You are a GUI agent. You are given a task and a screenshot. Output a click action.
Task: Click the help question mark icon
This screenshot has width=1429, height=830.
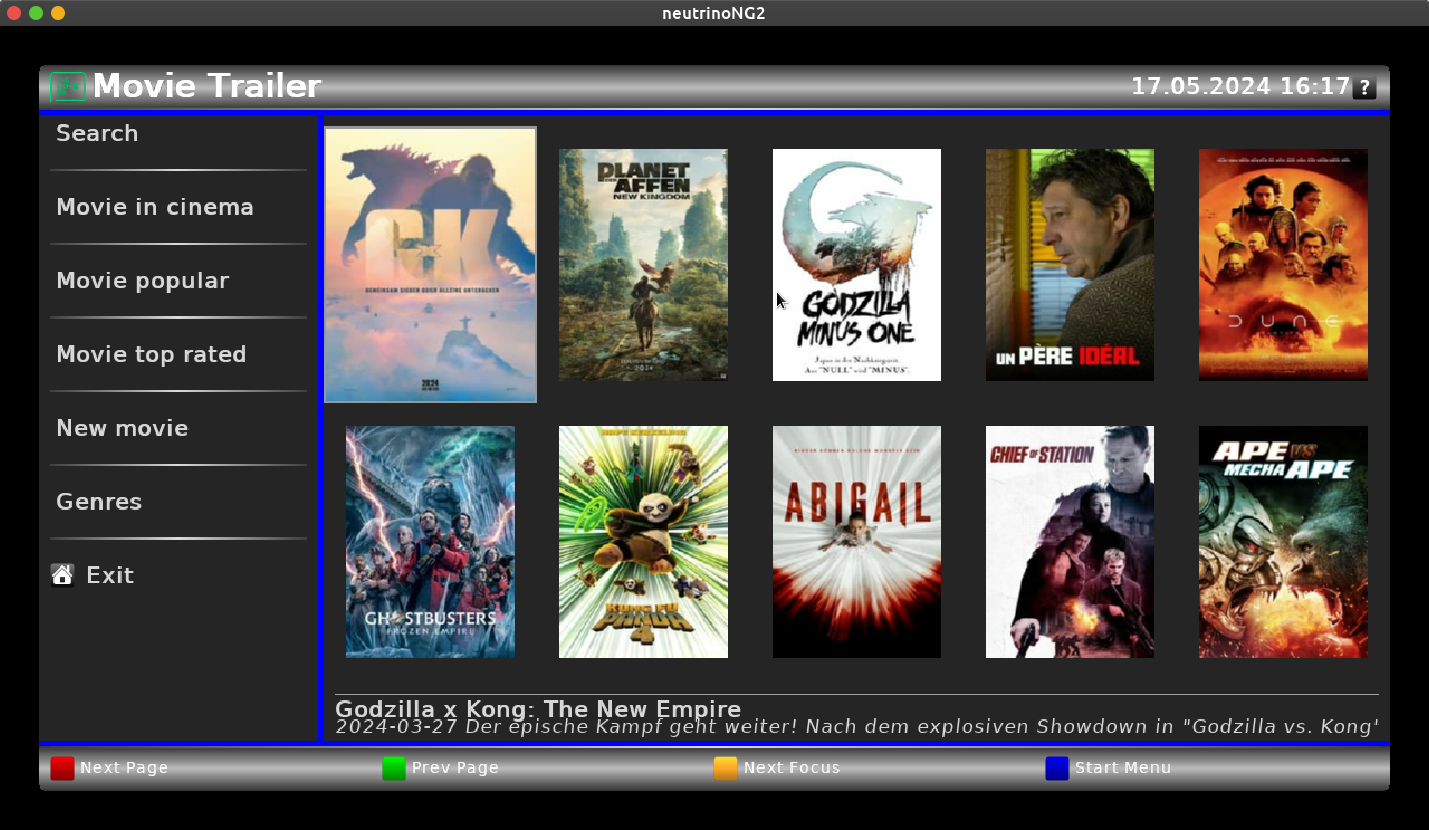point(1364,88)
